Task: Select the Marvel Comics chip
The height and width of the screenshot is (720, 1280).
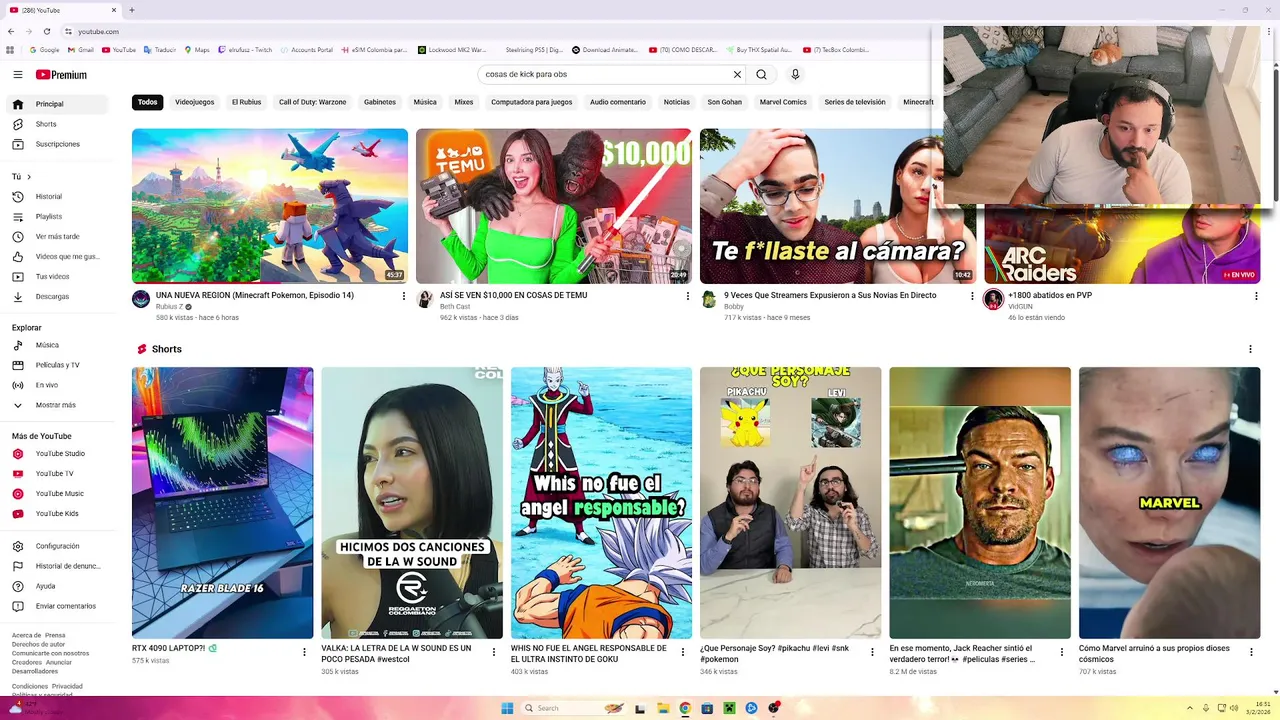Action: (783, 102)
